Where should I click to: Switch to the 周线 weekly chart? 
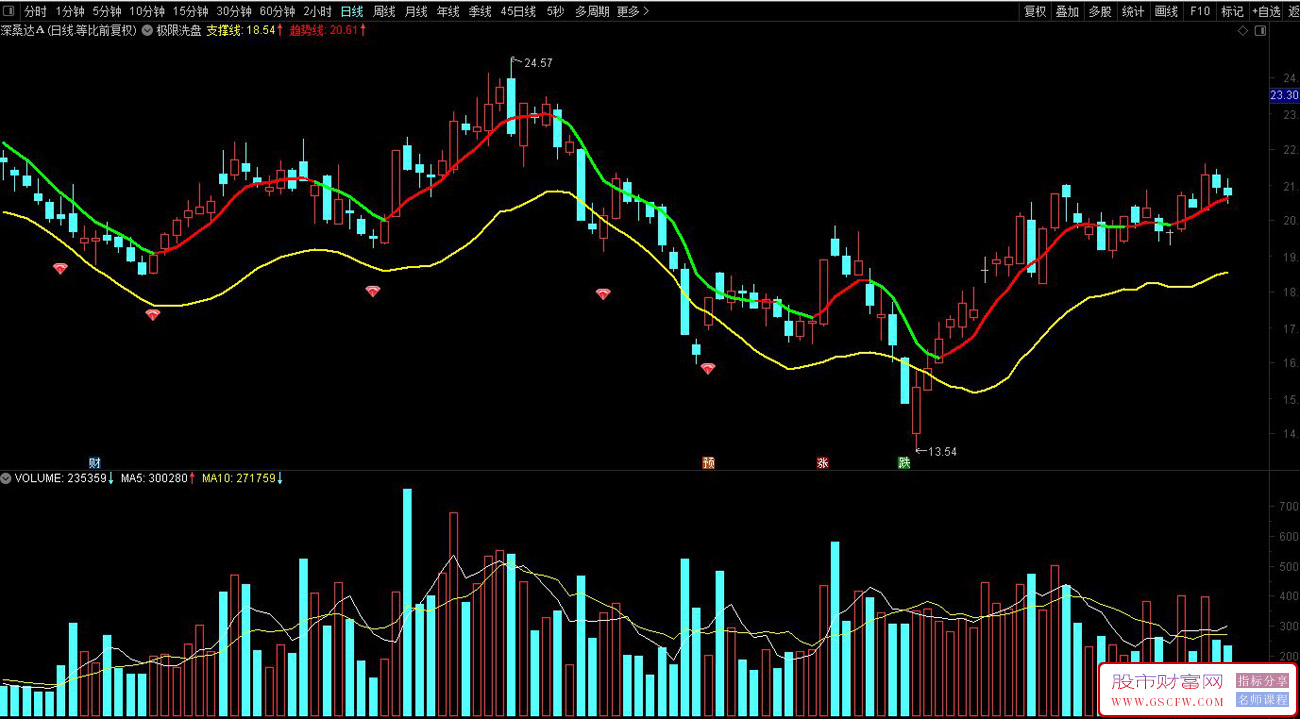[384, 12]
